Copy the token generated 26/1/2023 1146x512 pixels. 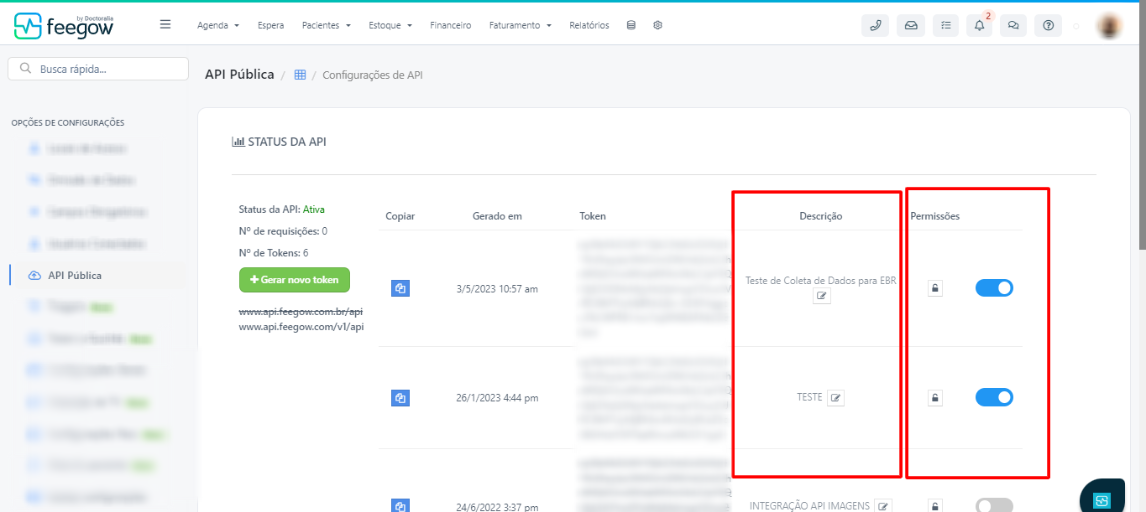pyautogui.click(x=400, y=398)
